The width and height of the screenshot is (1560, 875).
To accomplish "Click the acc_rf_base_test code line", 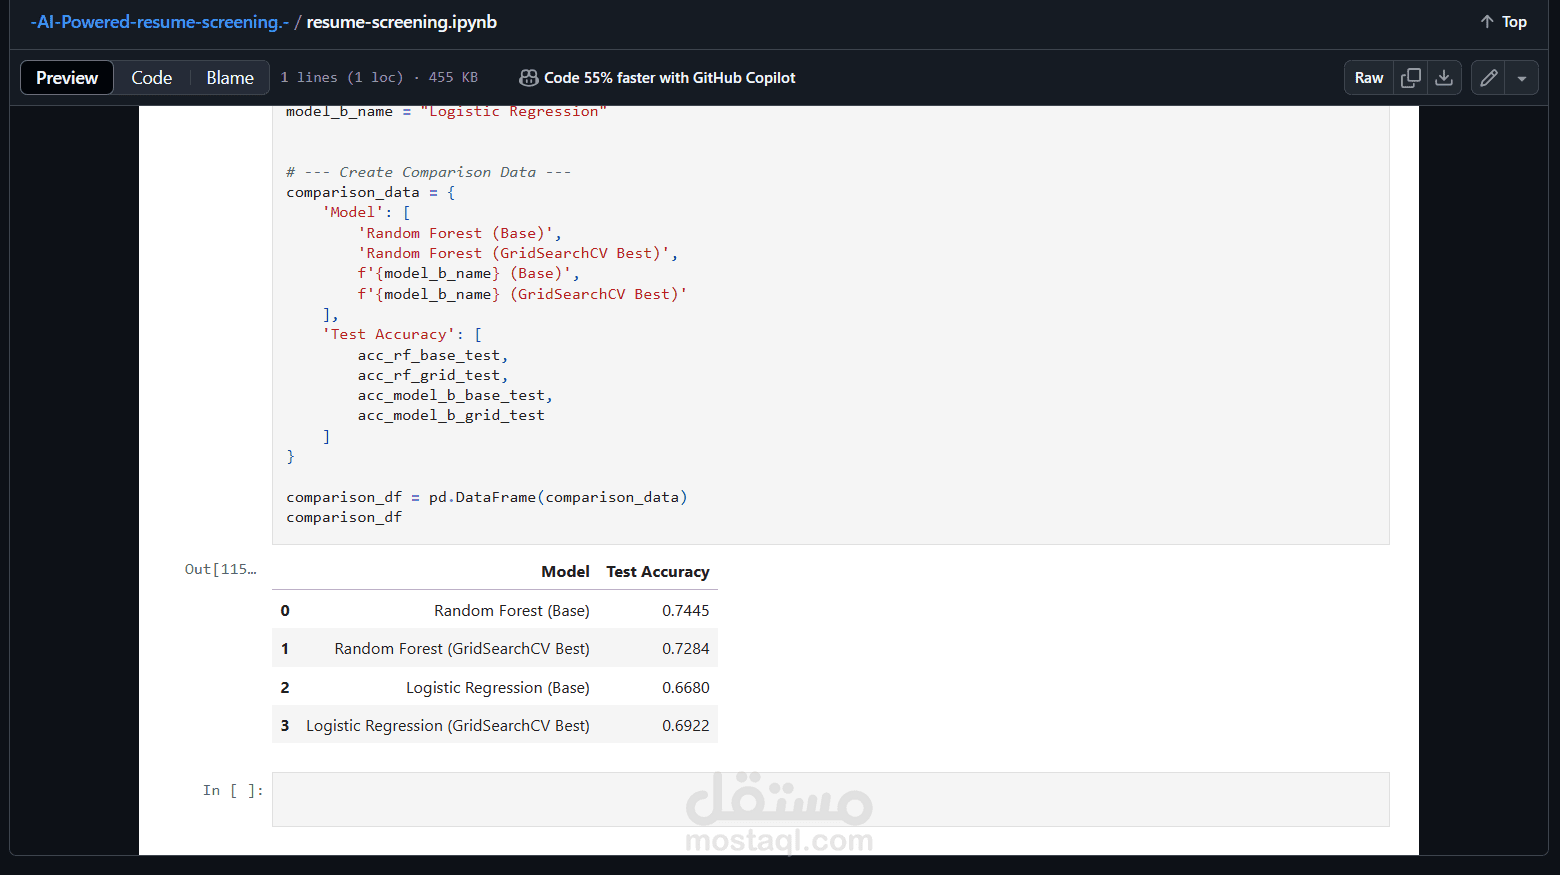I will click(x=433, y=355).
